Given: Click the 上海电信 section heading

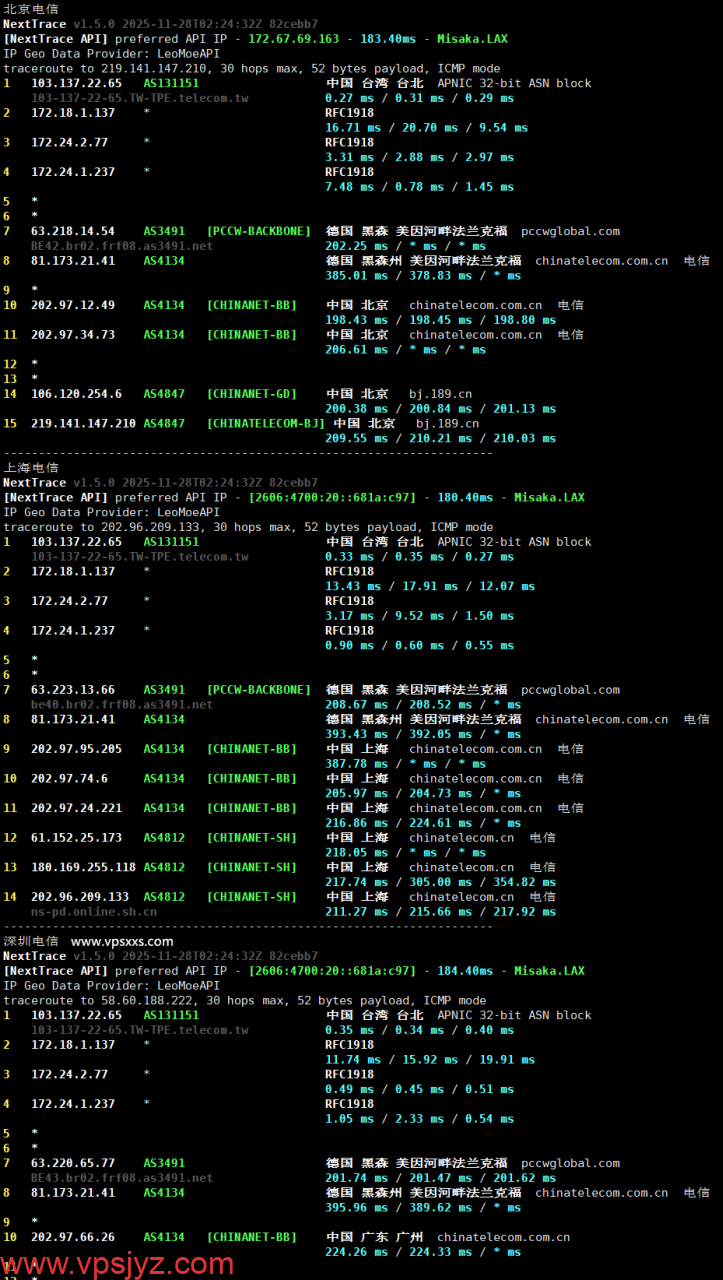Looking at the screenshot, I should (31, 467).
